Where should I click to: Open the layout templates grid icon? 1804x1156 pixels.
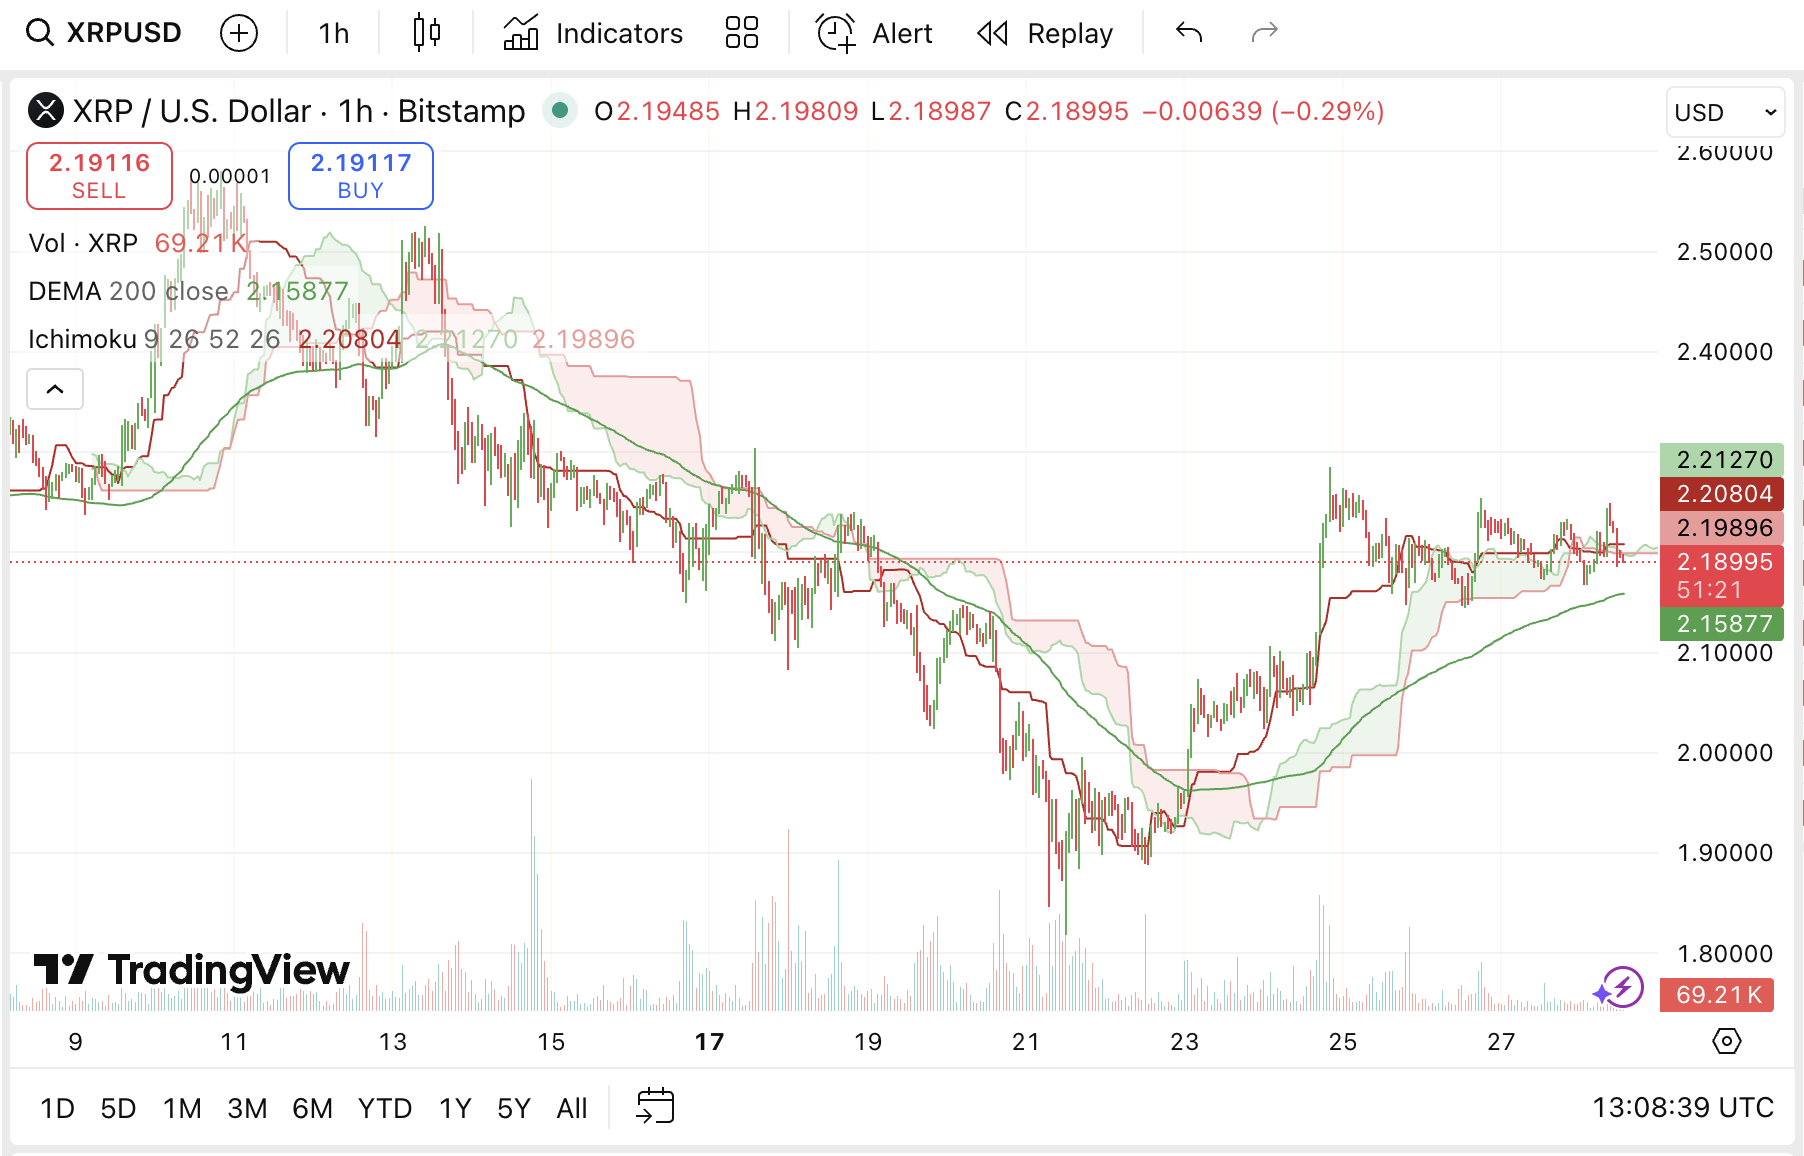click(741, 33)
